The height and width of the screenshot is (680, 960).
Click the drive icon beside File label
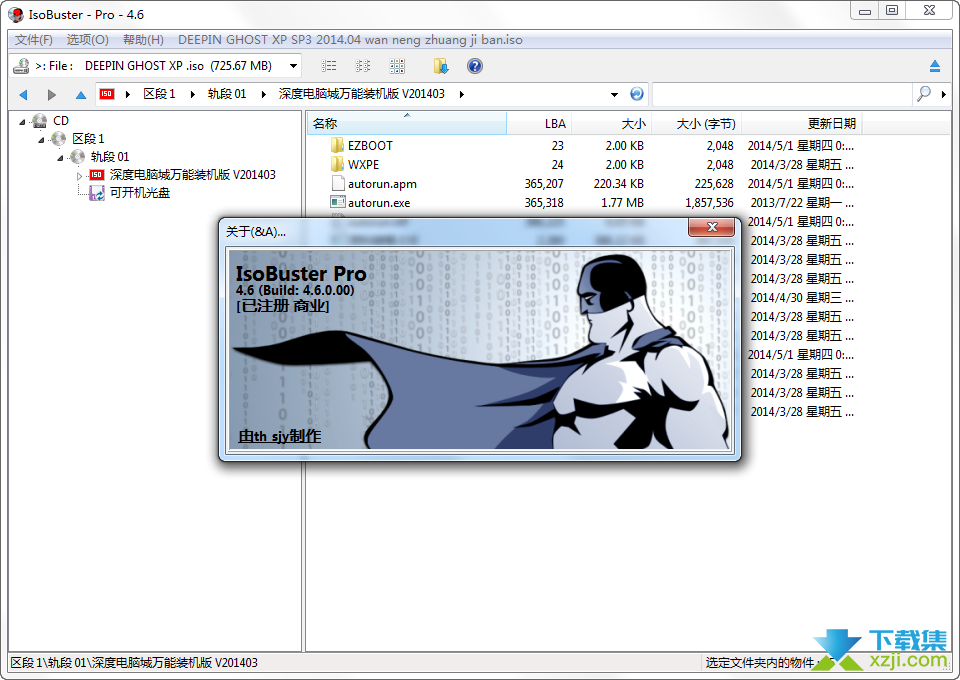(22, 65)
